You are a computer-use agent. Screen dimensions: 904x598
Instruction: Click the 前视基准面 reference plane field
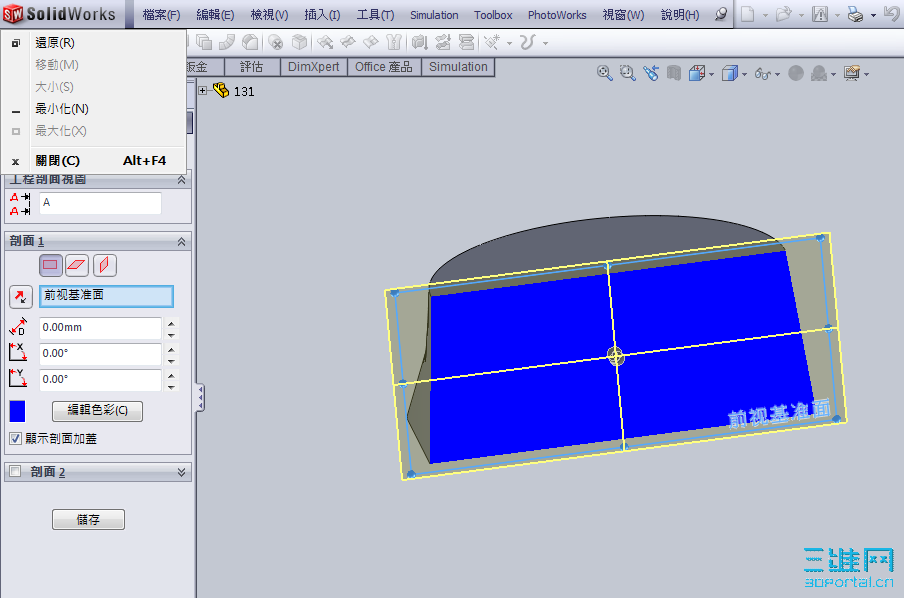pyautogui.click(x=106, y=296)
